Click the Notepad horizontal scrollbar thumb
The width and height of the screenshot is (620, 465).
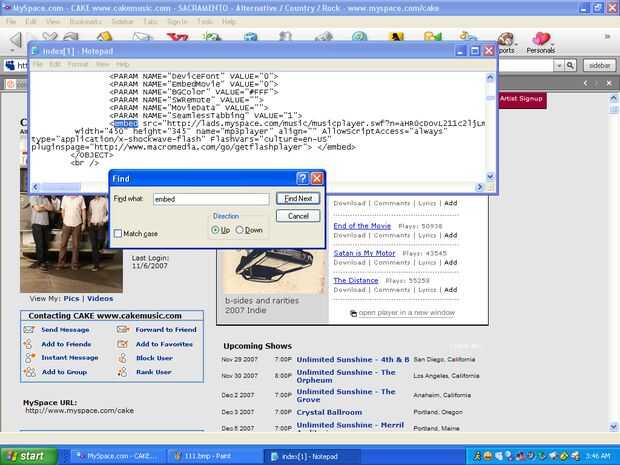coord(60,187)
